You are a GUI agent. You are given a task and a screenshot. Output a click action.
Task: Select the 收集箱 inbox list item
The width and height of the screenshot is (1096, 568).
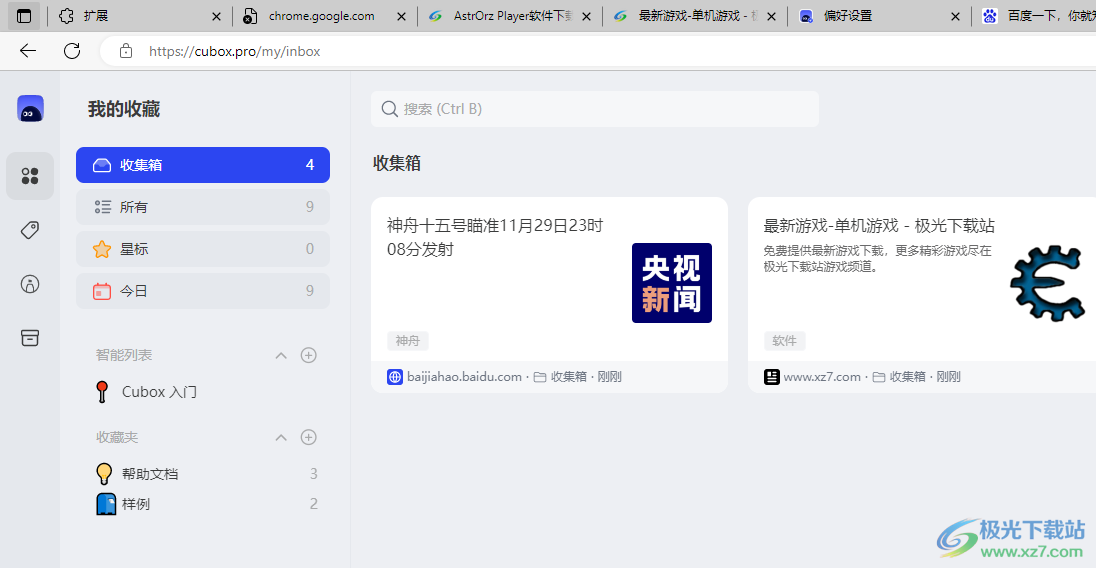coord(203,165)
